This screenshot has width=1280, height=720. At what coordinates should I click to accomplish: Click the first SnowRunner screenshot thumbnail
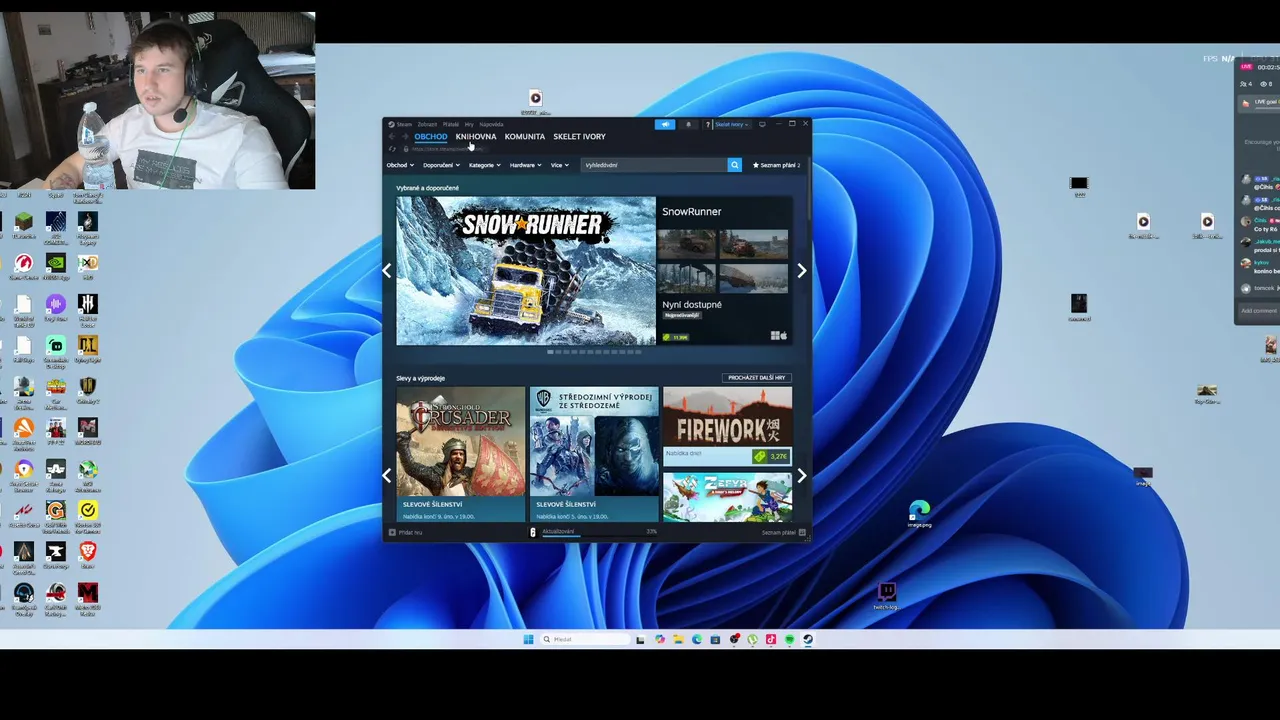coord(686,244)
